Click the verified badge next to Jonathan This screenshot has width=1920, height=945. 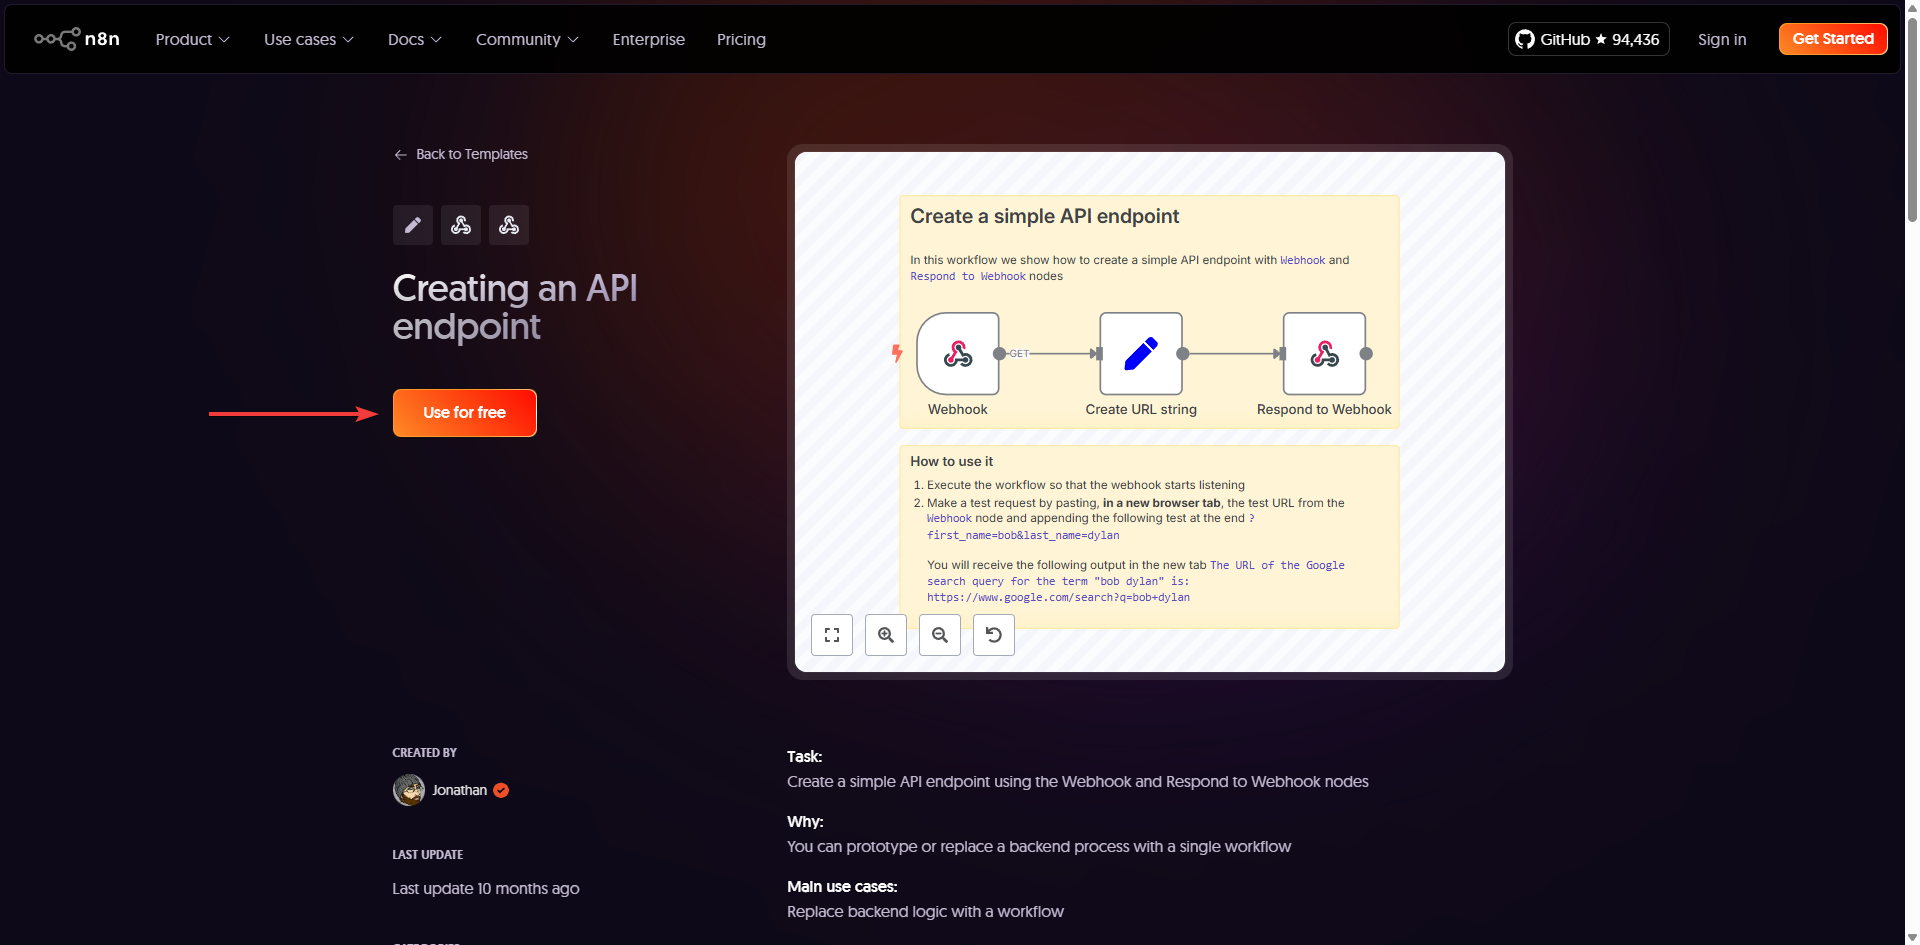point(501,790)
